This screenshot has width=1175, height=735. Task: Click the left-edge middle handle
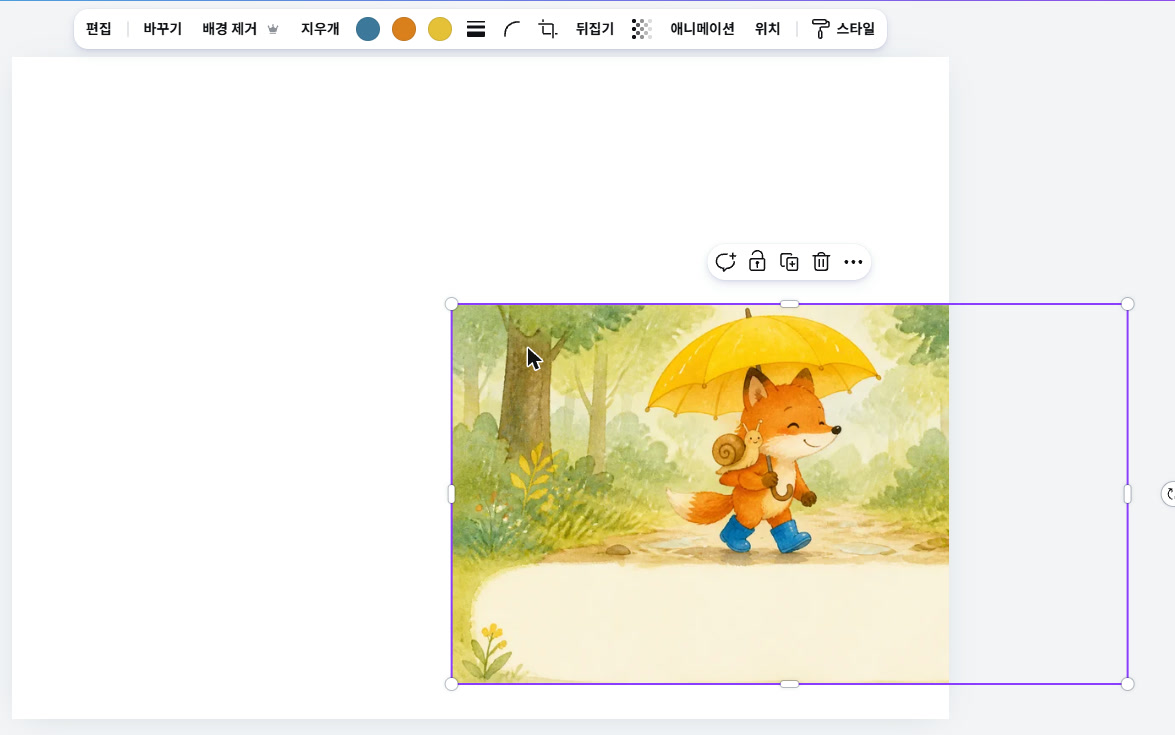click(451, 494)
